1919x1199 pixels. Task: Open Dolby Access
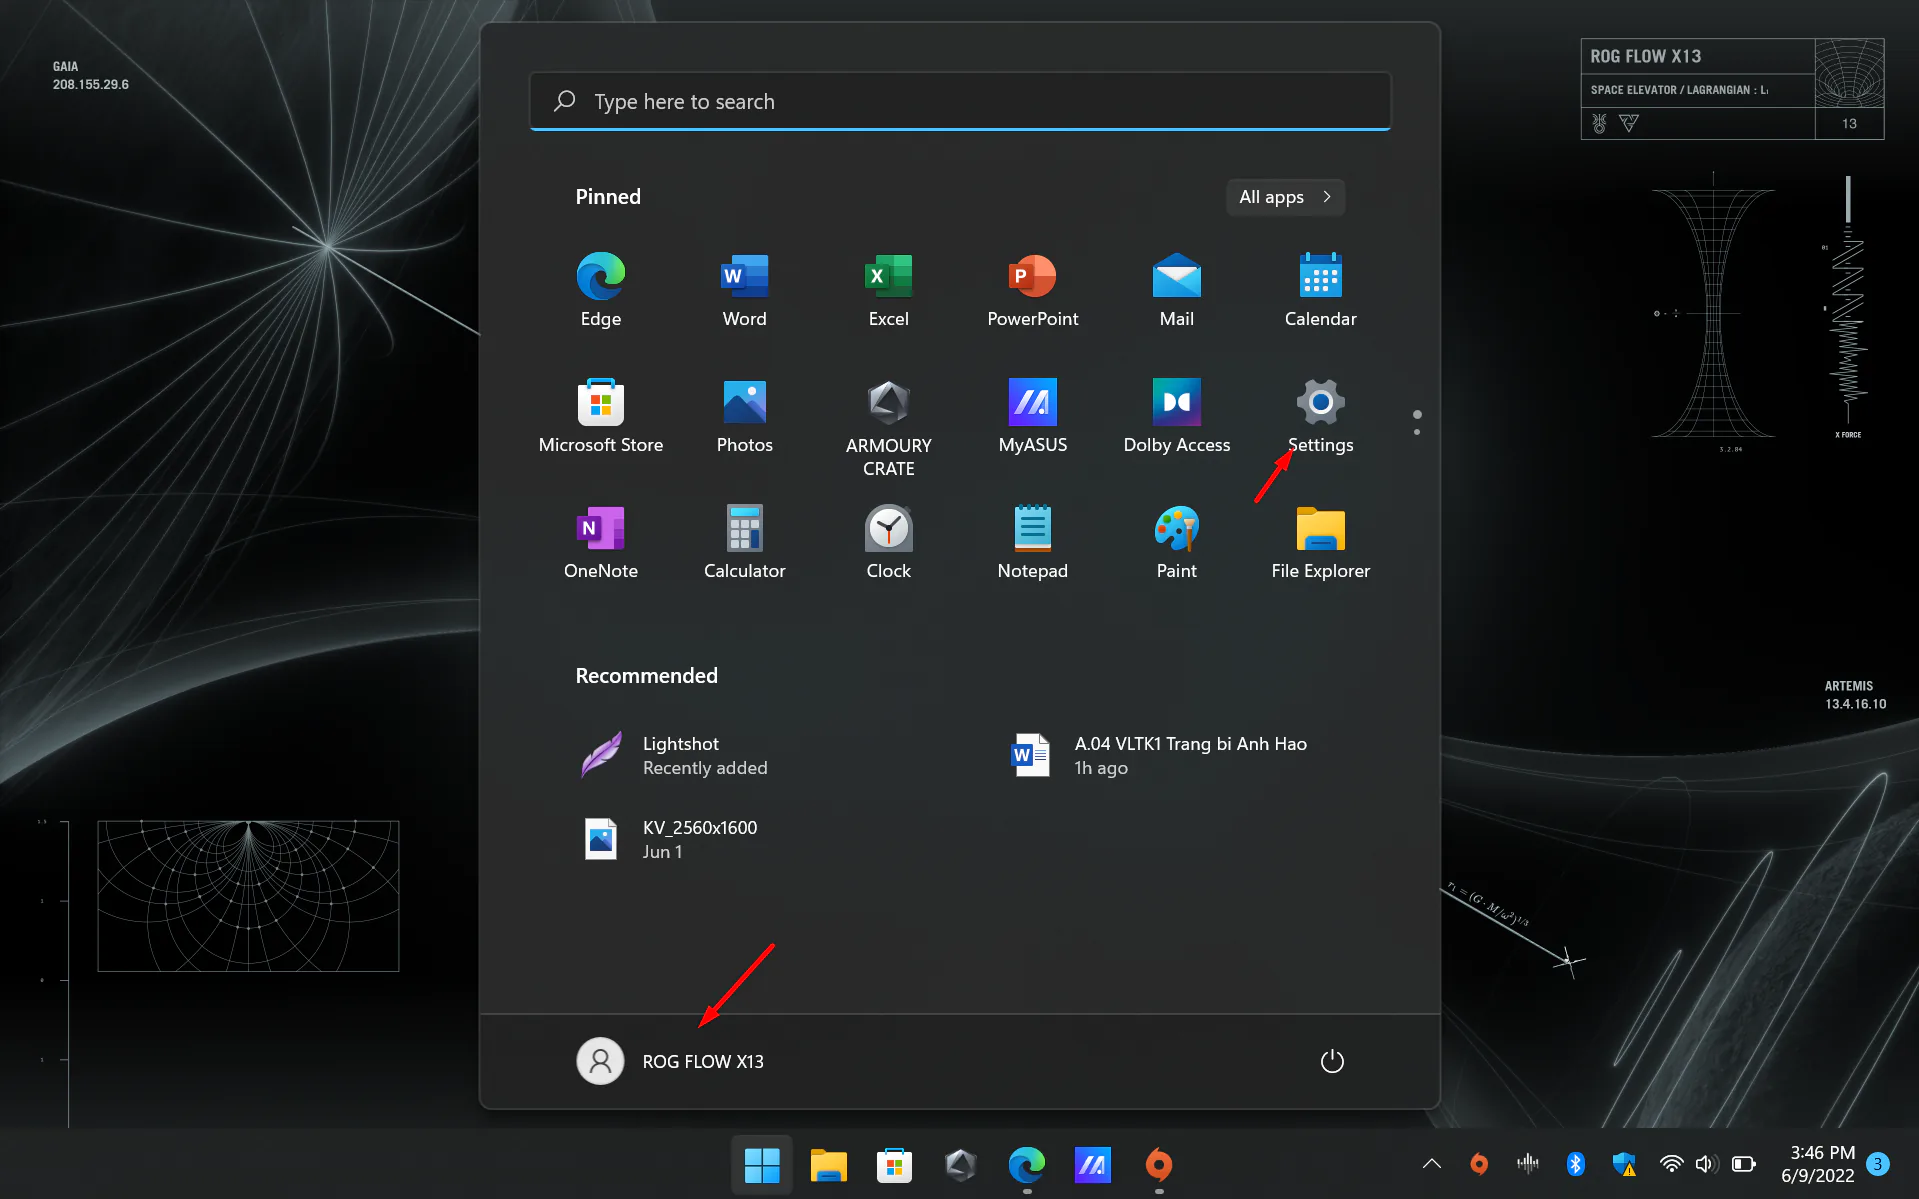[1176, 416]
